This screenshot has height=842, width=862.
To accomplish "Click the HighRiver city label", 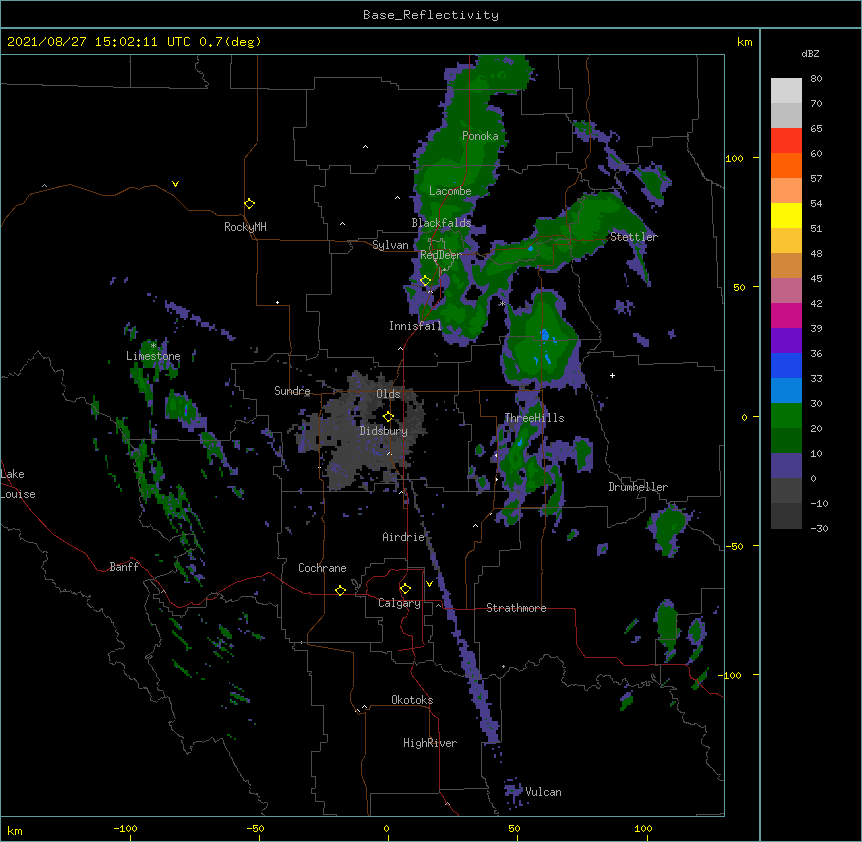I will point(430,743).
